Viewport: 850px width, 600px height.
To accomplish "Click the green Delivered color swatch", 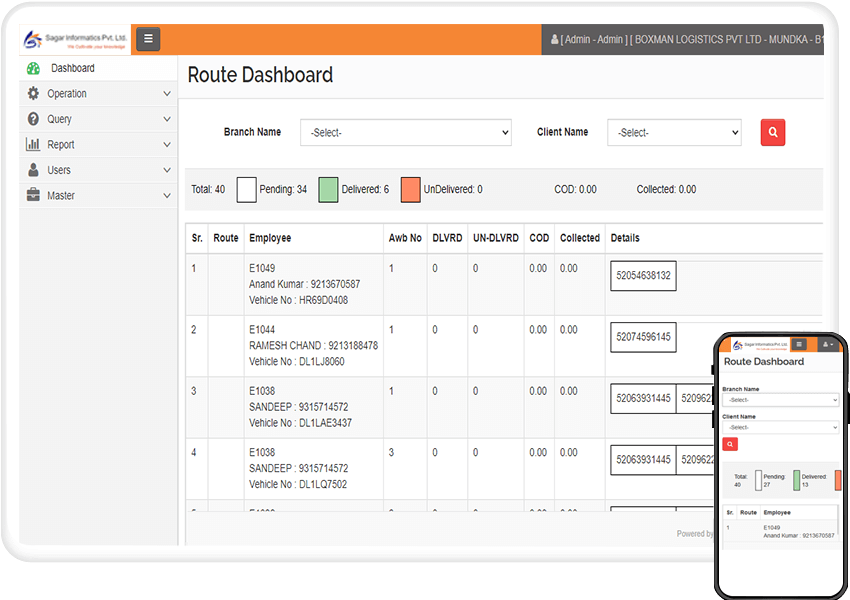I will pyautogui.click(x=328, y=190).
